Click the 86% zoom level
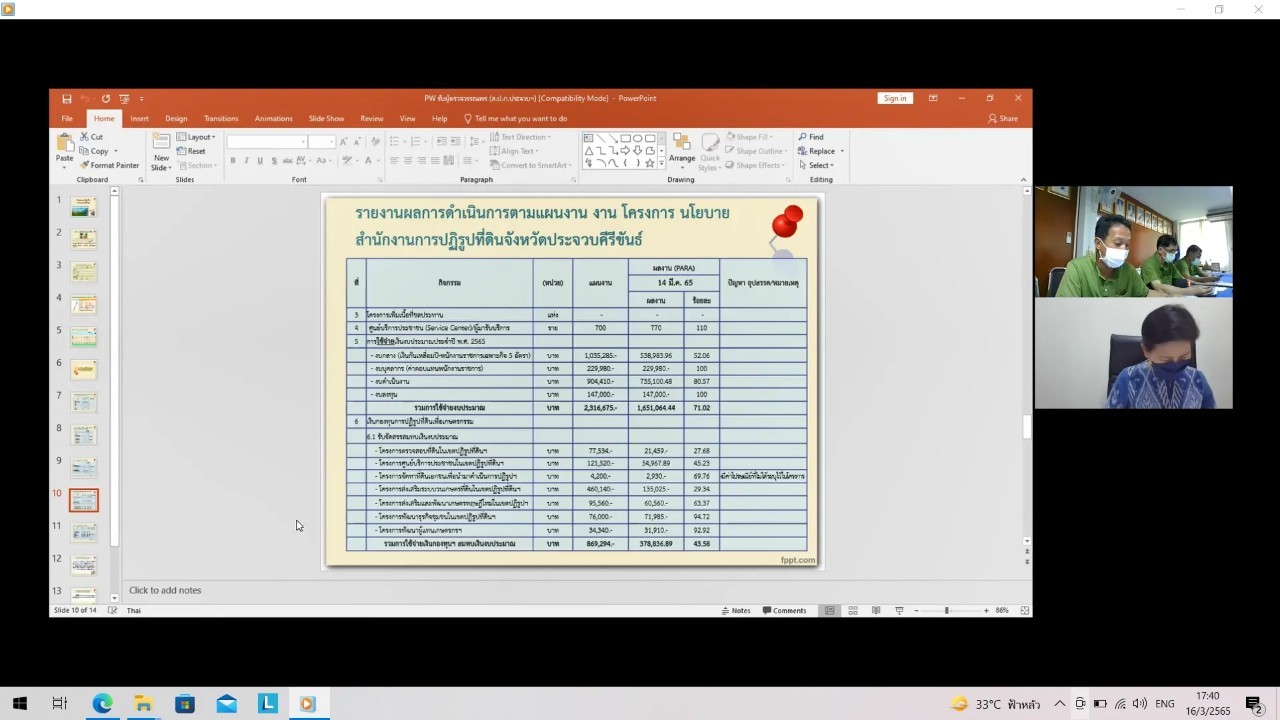 coord(1002,610)
